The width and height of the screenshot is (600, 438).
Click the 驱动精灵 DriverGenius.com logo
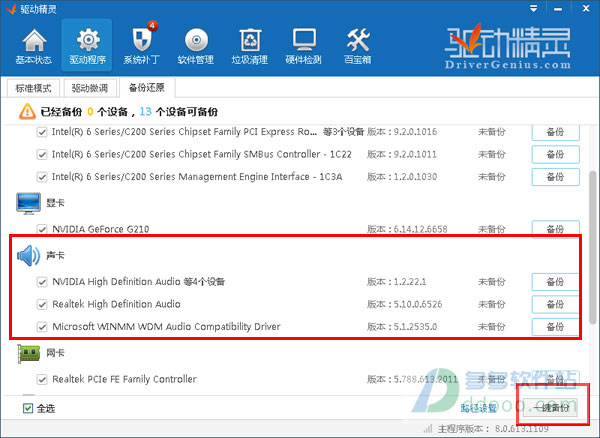508,47
